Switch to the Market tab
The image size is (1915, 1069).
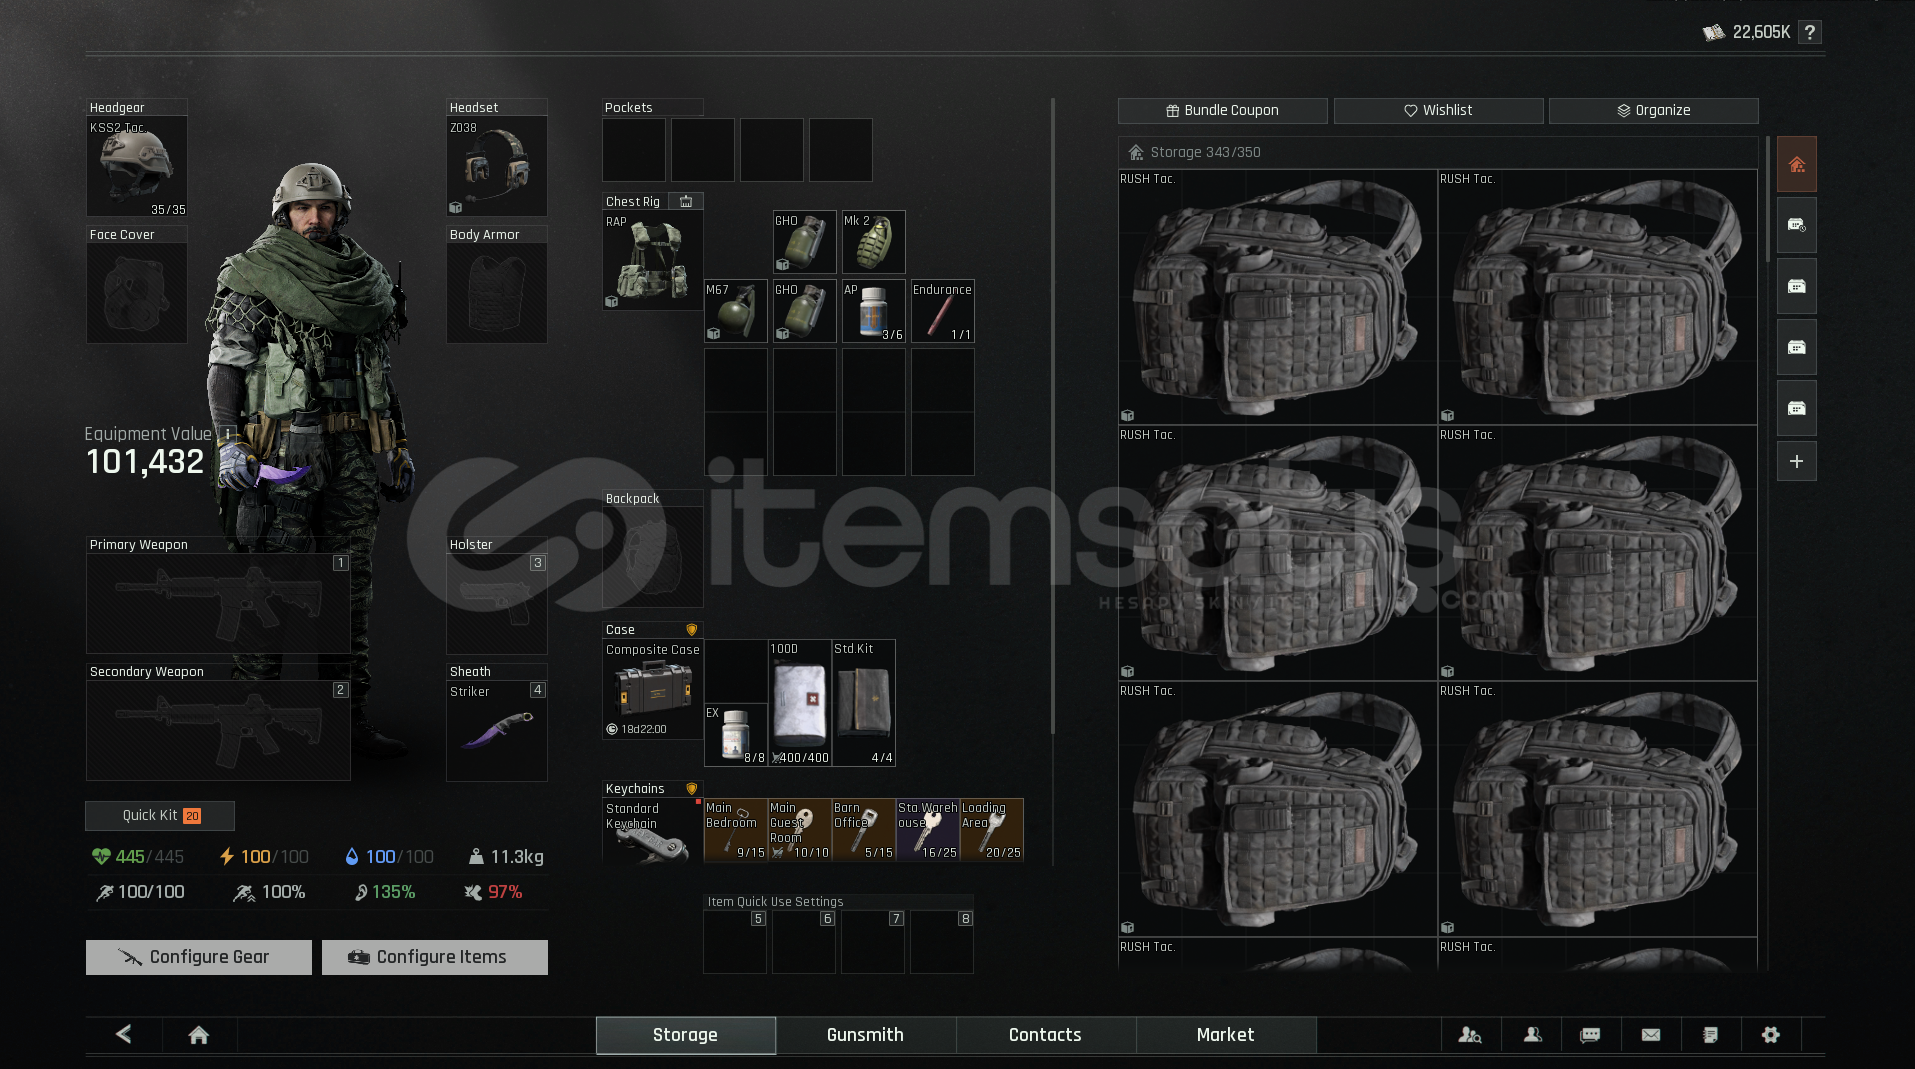(x=1226, y=1035)
